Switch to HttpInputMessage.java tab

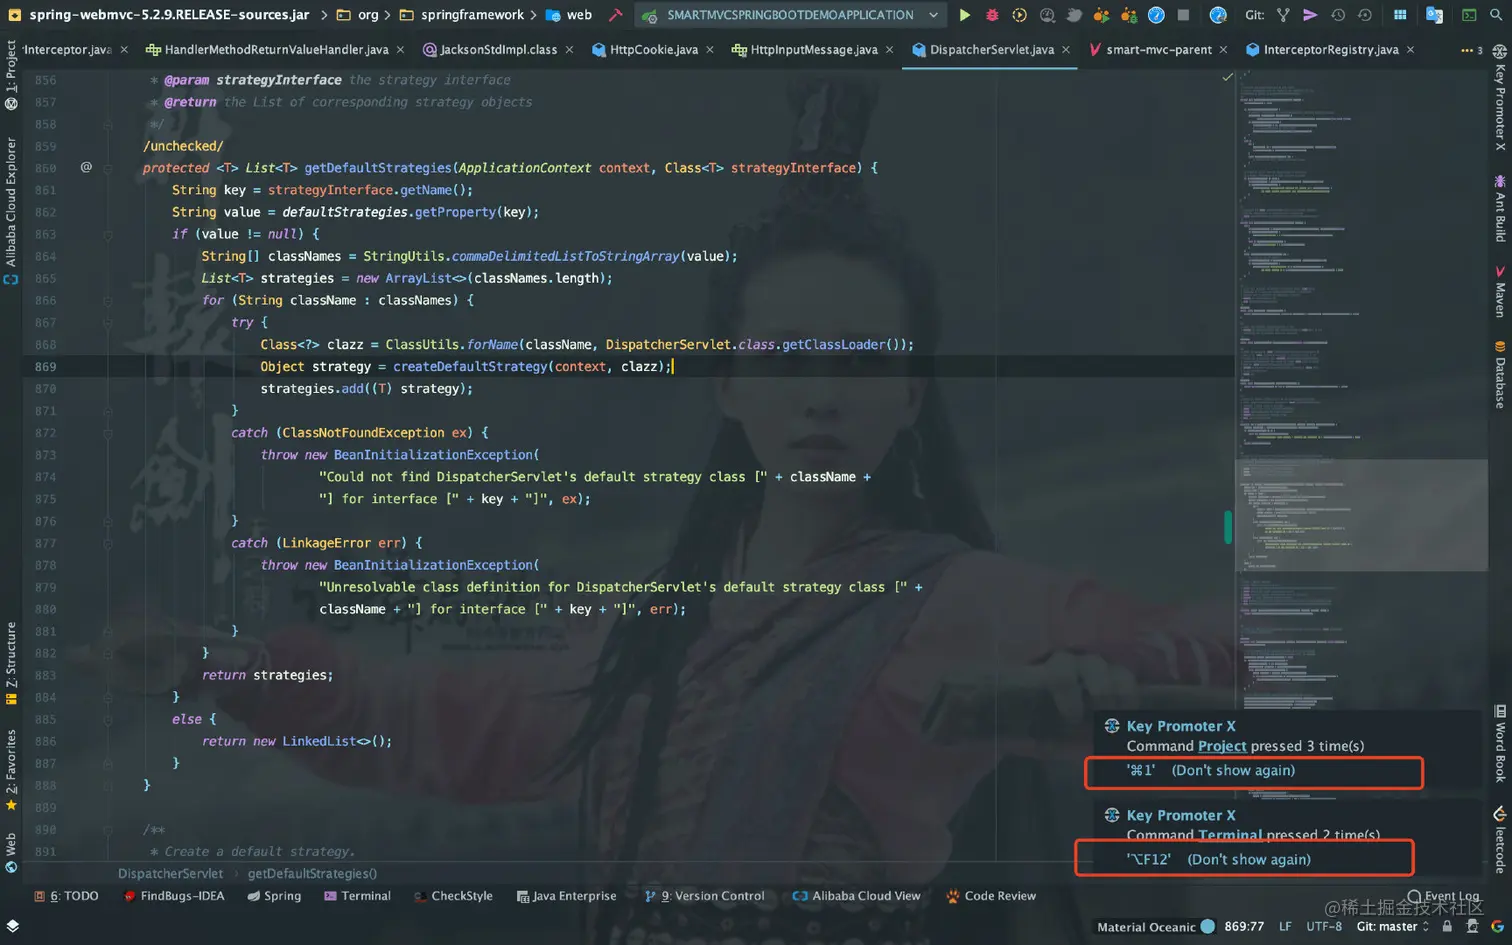813,50
